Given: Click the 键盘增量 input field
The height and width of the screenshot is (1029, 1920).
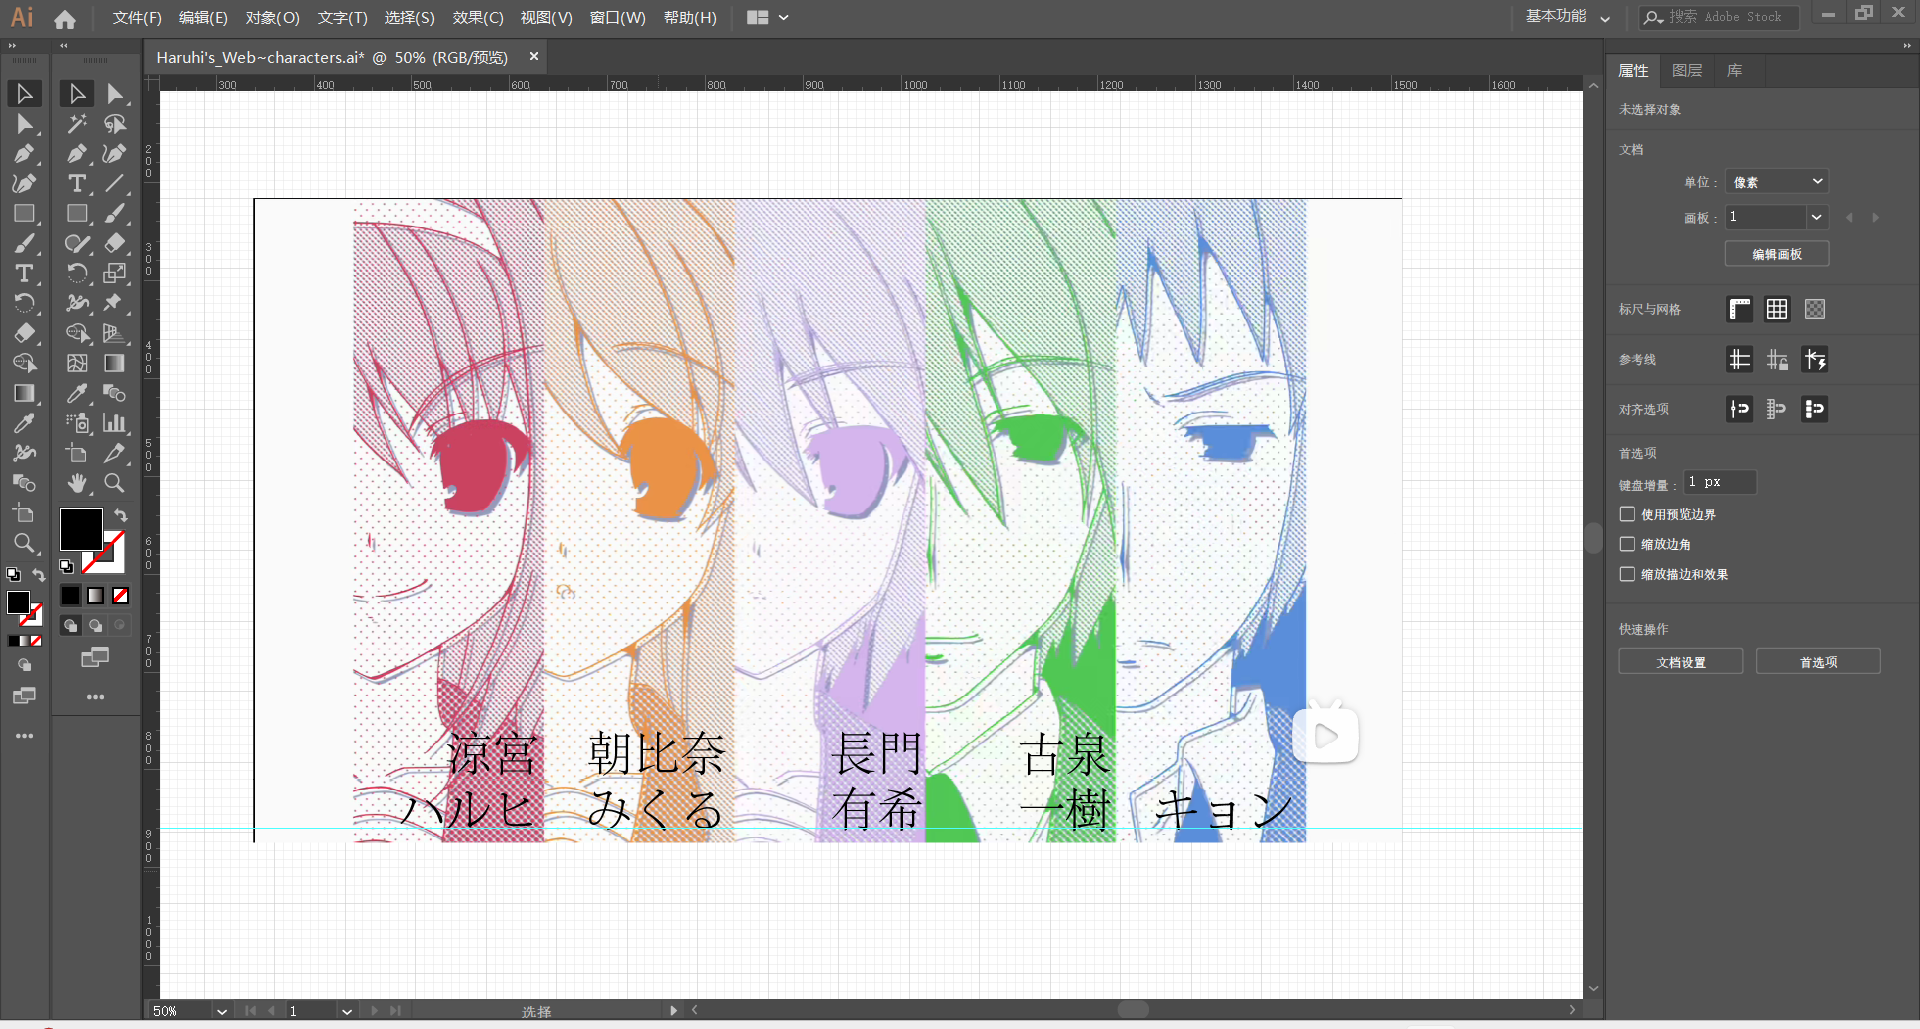Looking at the screenshot, I should pyautogui.click(x=1720, y=482).
